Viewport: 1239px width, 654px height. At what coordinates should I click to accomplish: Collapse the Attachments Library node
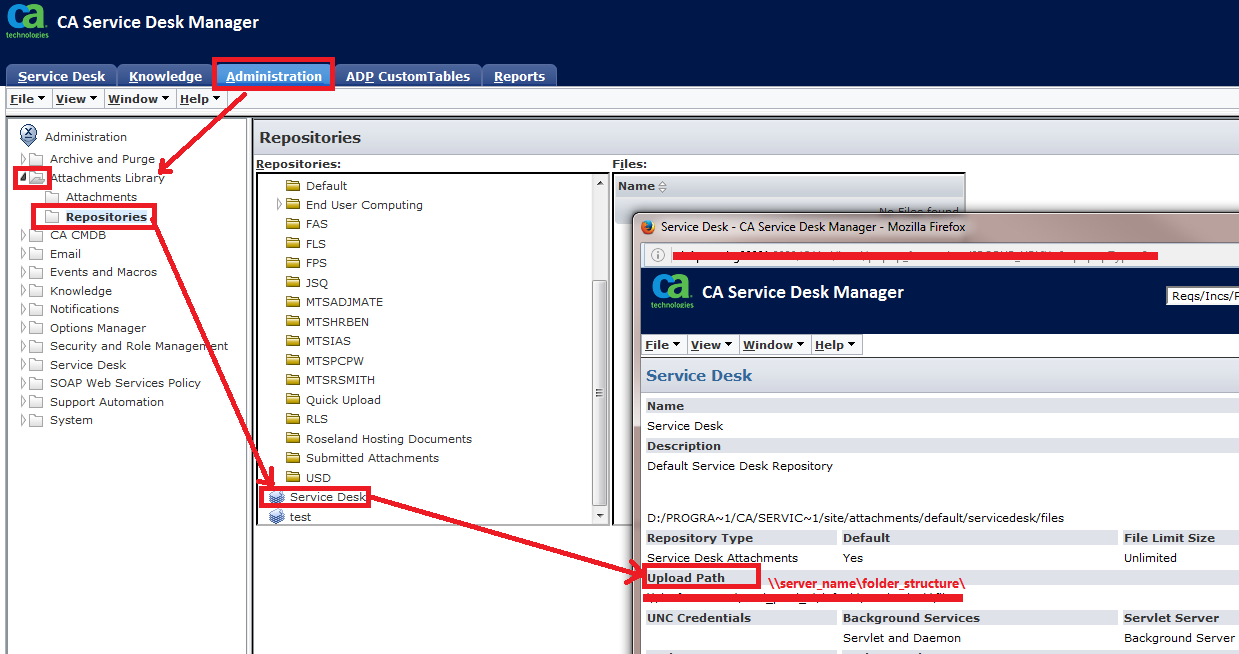(24, 178)
